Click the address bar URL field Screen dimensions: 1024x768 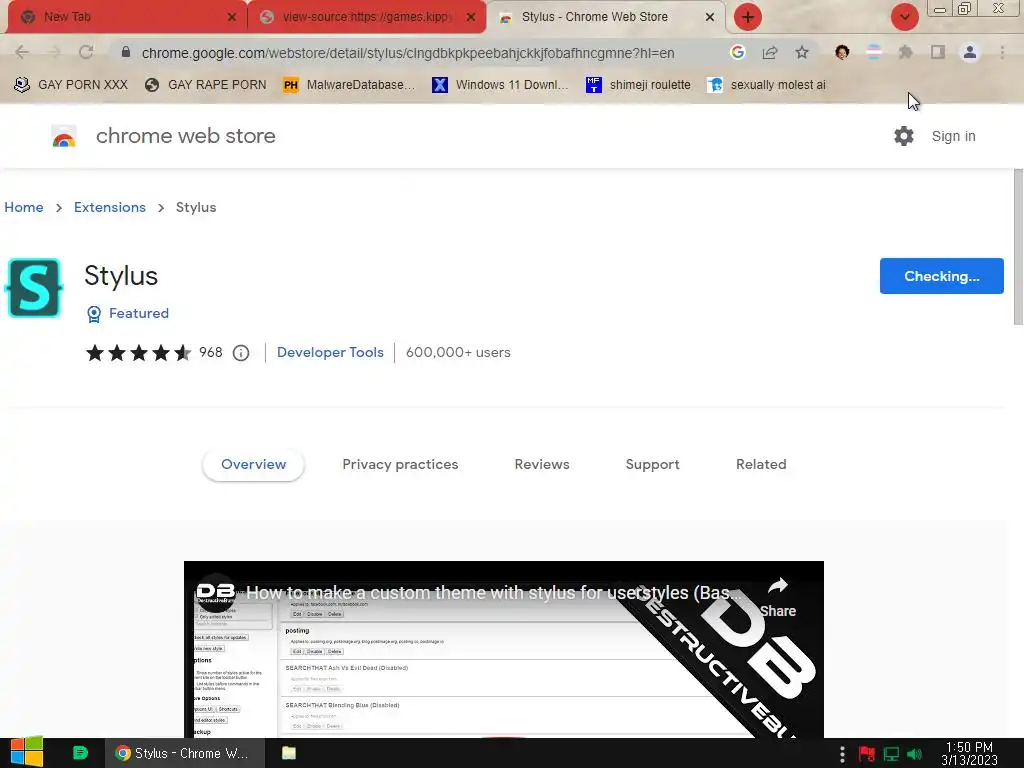(x=408, y=53)
